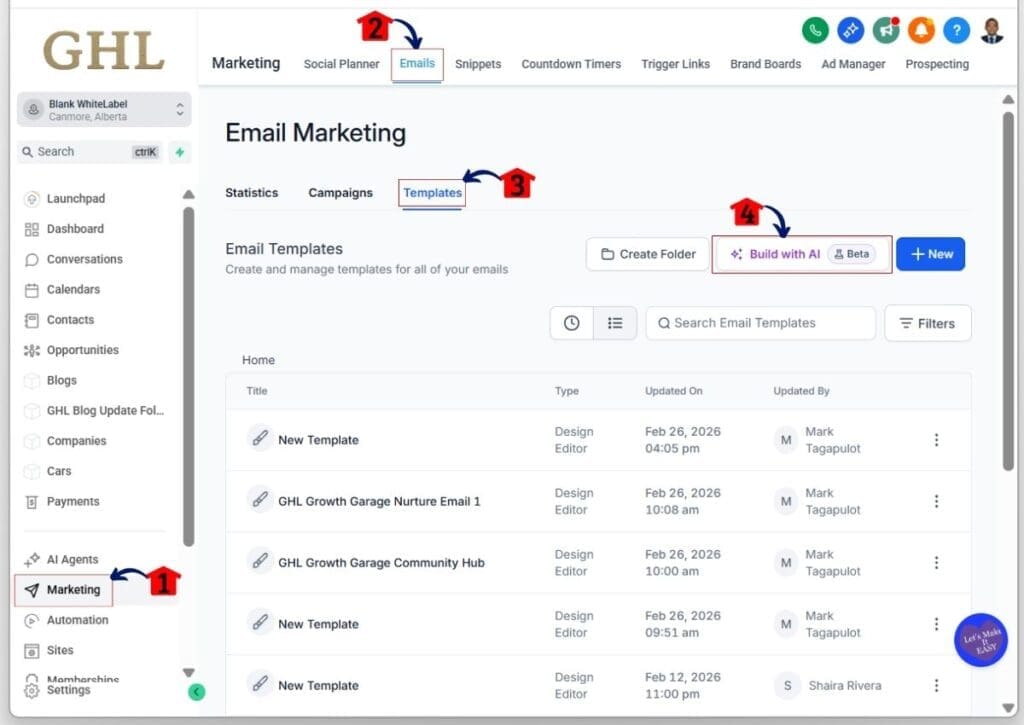Open the Snippets menu item
Screen dimensions: 1024x725
pyautogui.click(x=478, y=63)
